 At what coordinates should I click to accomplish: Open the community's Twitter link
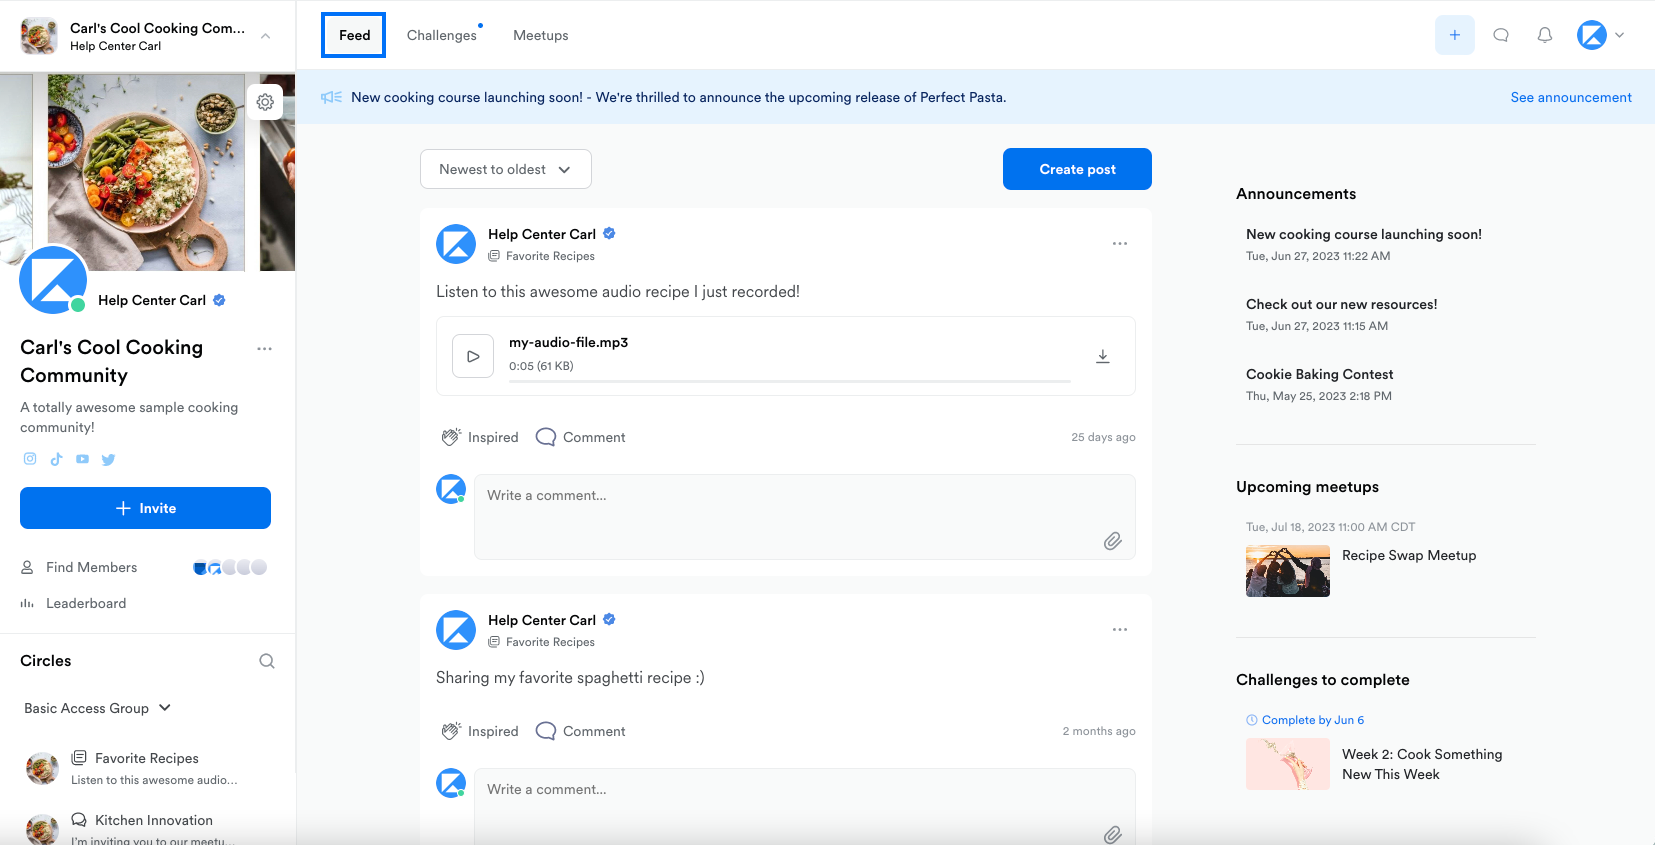point(109,460)
